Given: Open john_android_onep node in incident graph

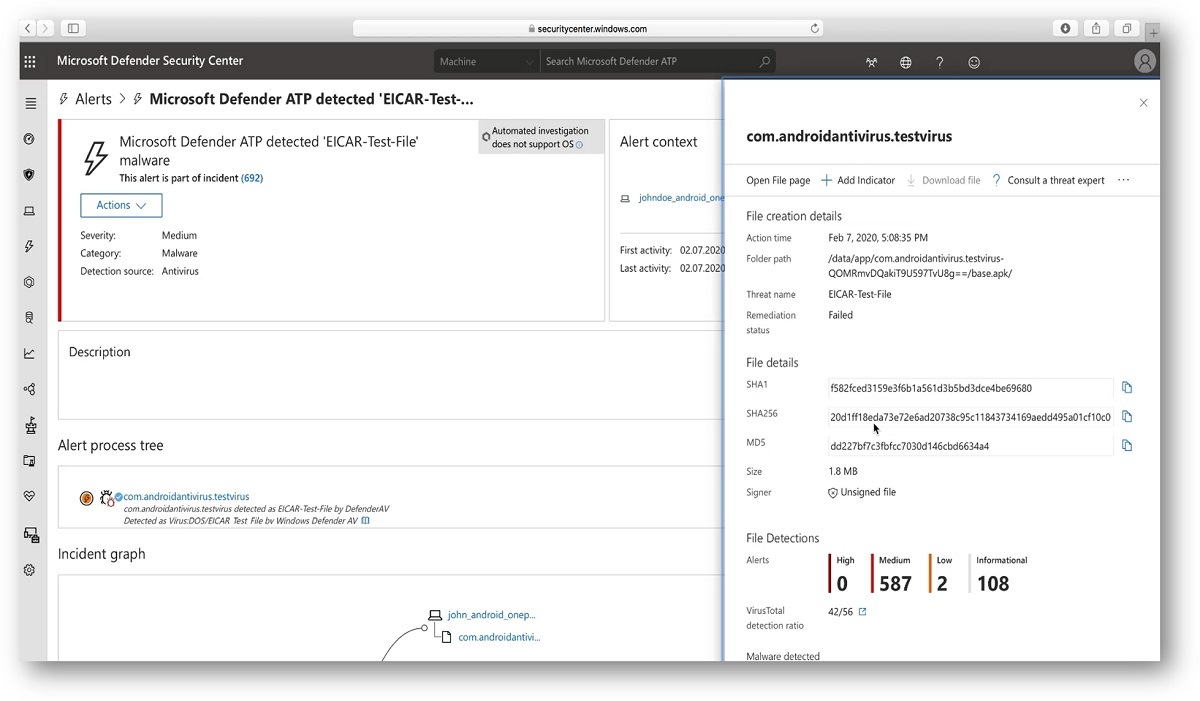Looking at the screenshot, I should 491,615.
